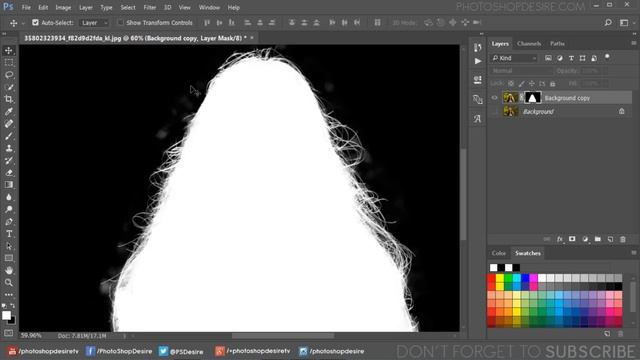Select the Brush tool

coord(9,136)
